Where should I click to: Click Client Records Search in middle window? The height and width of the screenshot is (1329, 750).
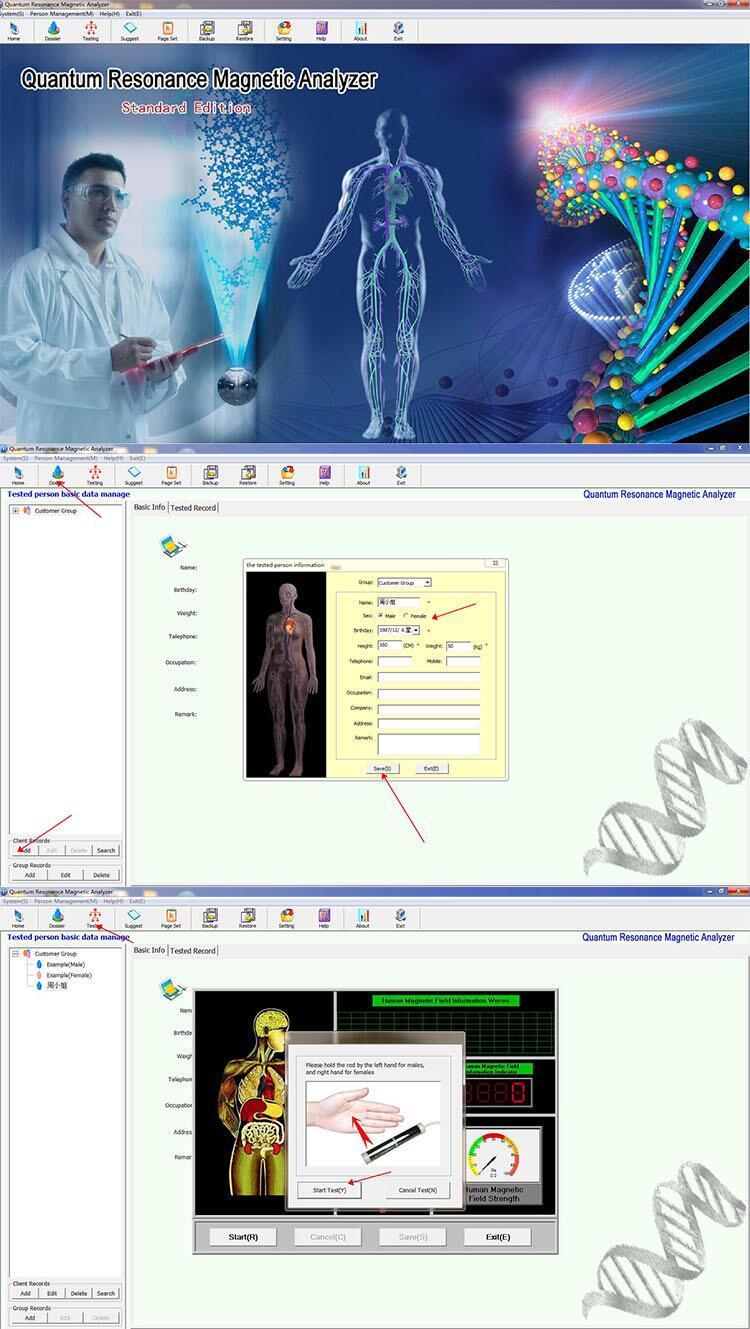[106, 851]
